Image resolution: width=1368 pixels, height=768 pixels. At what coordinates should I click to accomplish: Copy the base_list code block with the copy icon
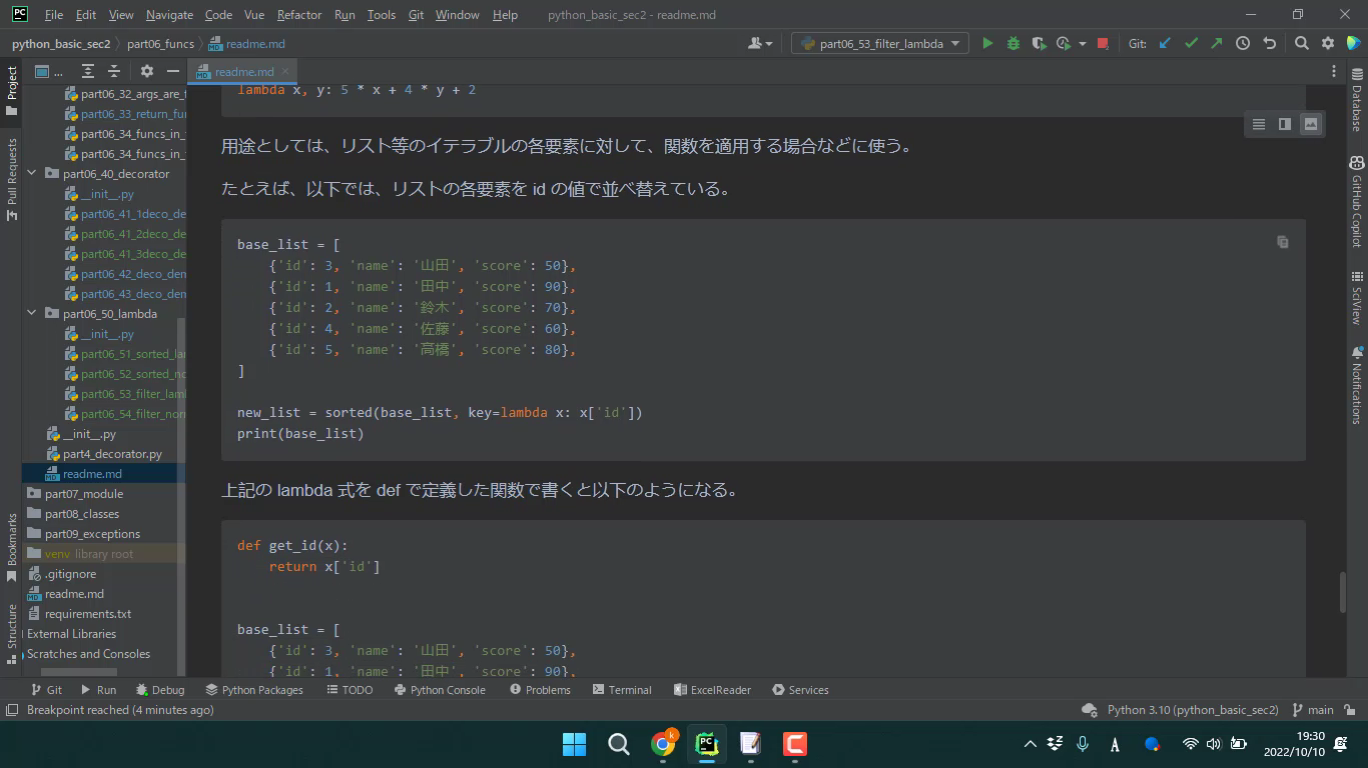pos(1282,242)
